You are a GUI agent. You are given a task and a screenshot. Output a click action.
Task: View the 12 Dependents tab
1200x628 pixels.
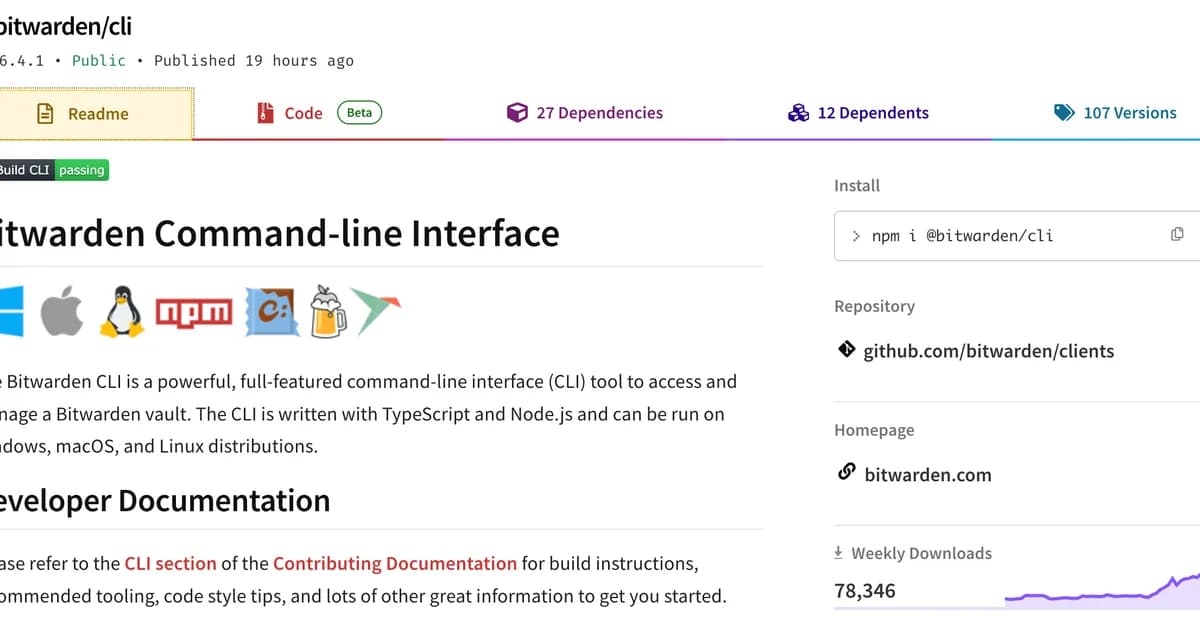tap(857, 113)
